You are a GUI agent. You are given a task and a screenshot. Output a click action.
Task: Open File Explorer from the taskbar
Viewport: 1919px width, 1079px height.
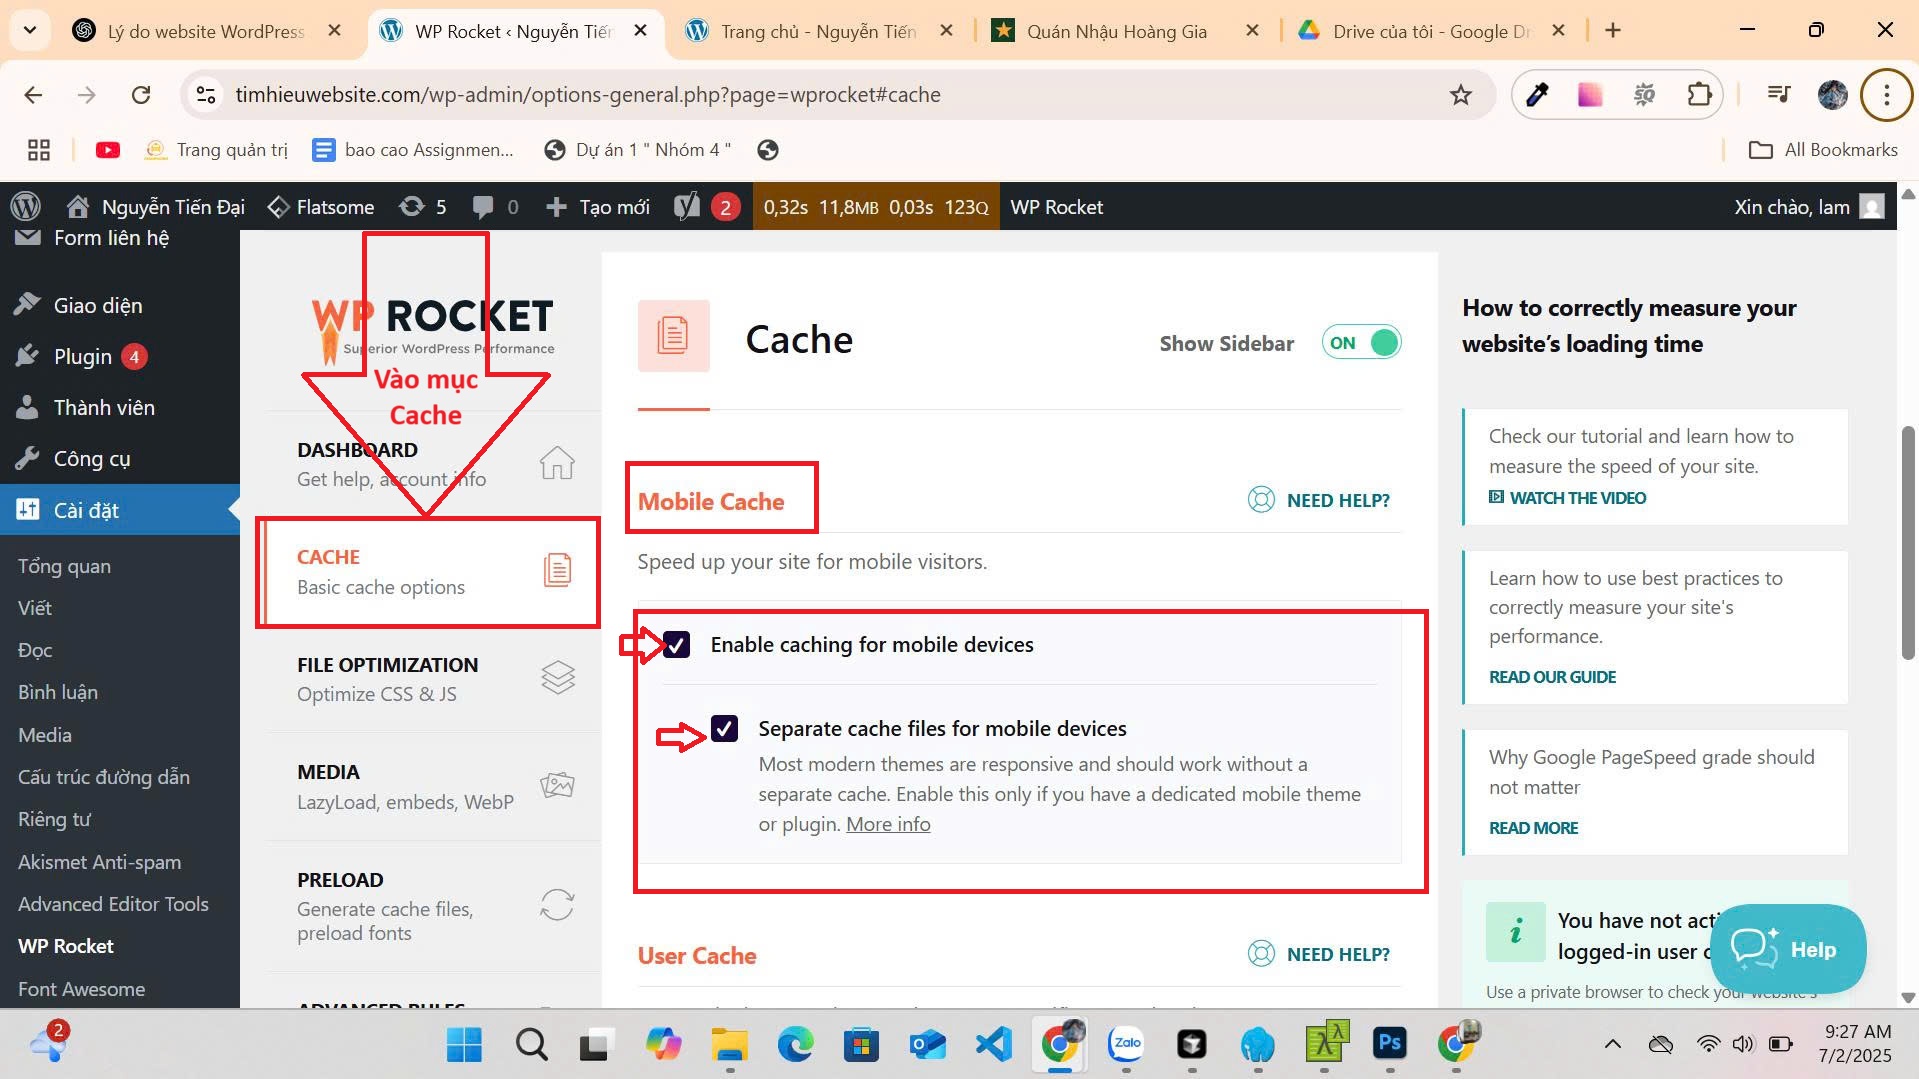(729, 1045)
